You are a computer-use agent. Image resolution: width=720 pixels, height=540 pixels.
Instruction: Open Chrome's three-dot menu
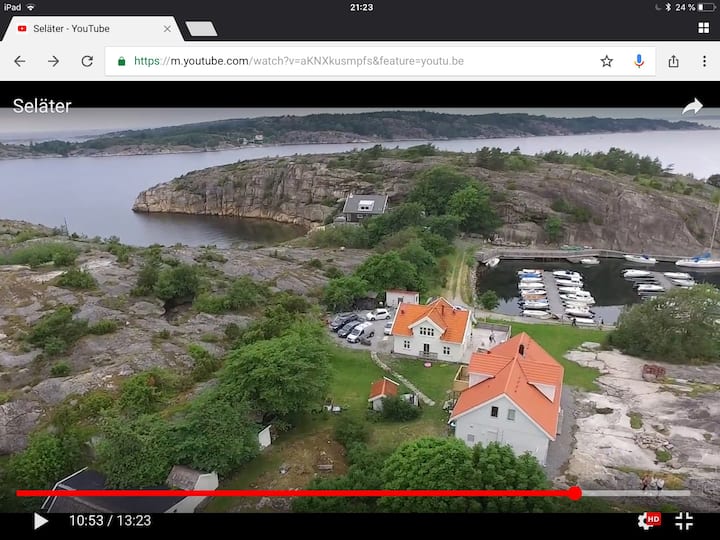click(704, 61)
